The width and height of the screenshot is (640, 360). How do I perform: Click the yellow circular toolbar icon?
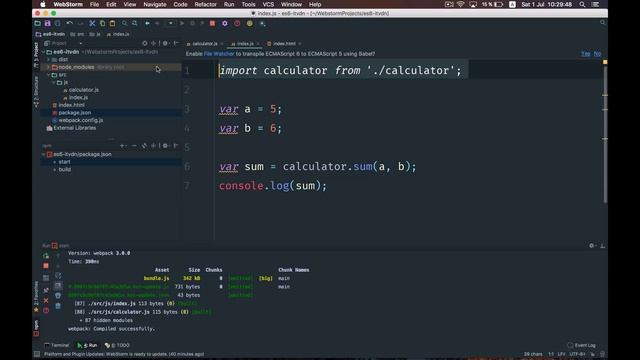[249, 24]
